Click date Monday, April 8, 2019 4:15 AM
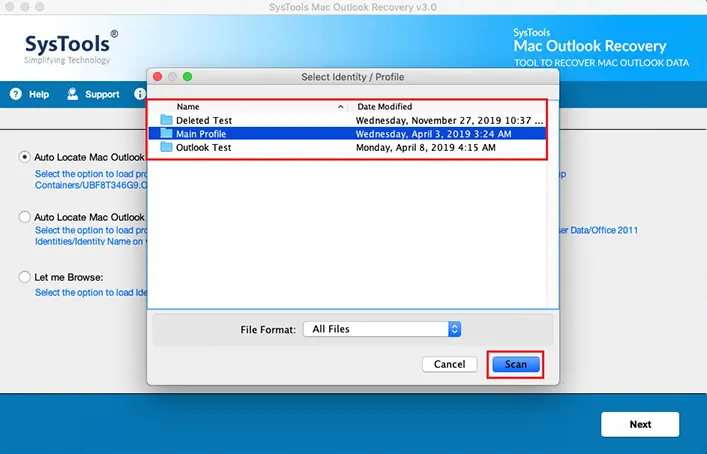This screenshot has width=707, height=454. click(426, 147)
